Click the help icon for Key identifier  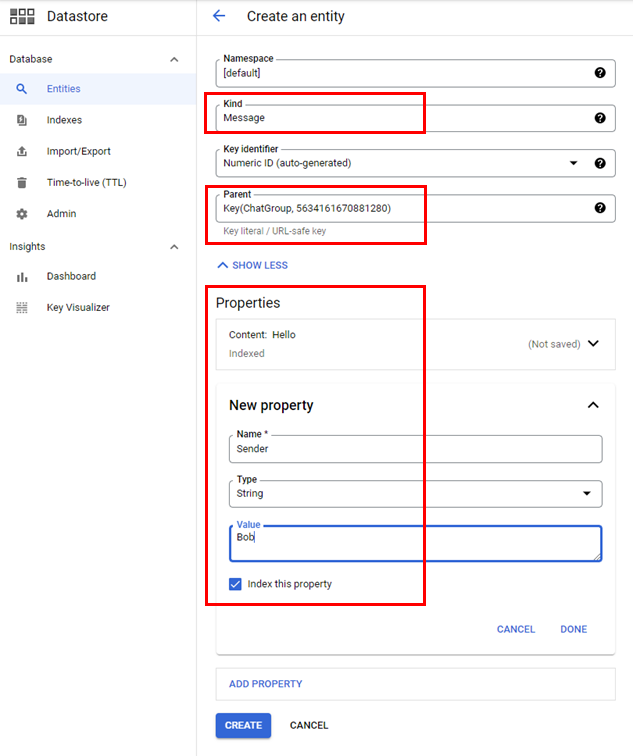point(600,163)
